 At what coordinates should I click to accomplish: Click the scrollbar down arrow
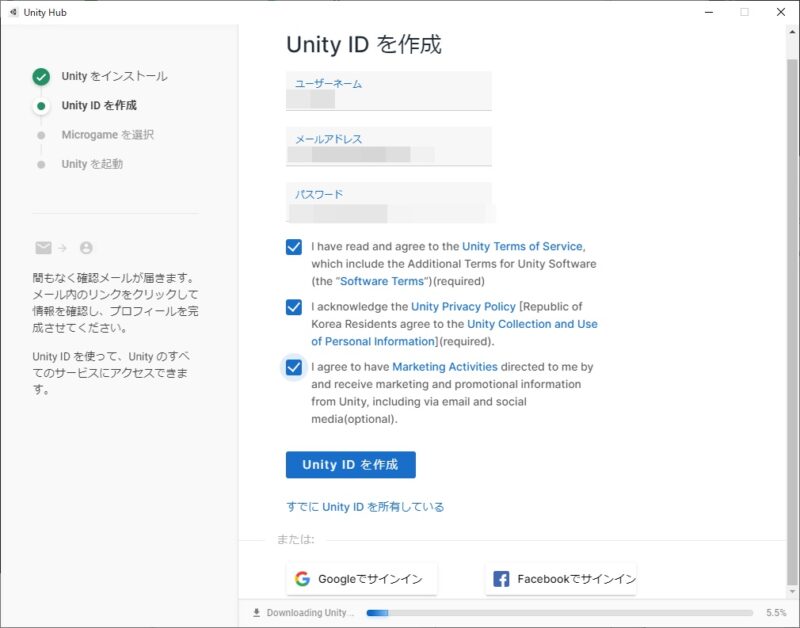pos(792,592)
